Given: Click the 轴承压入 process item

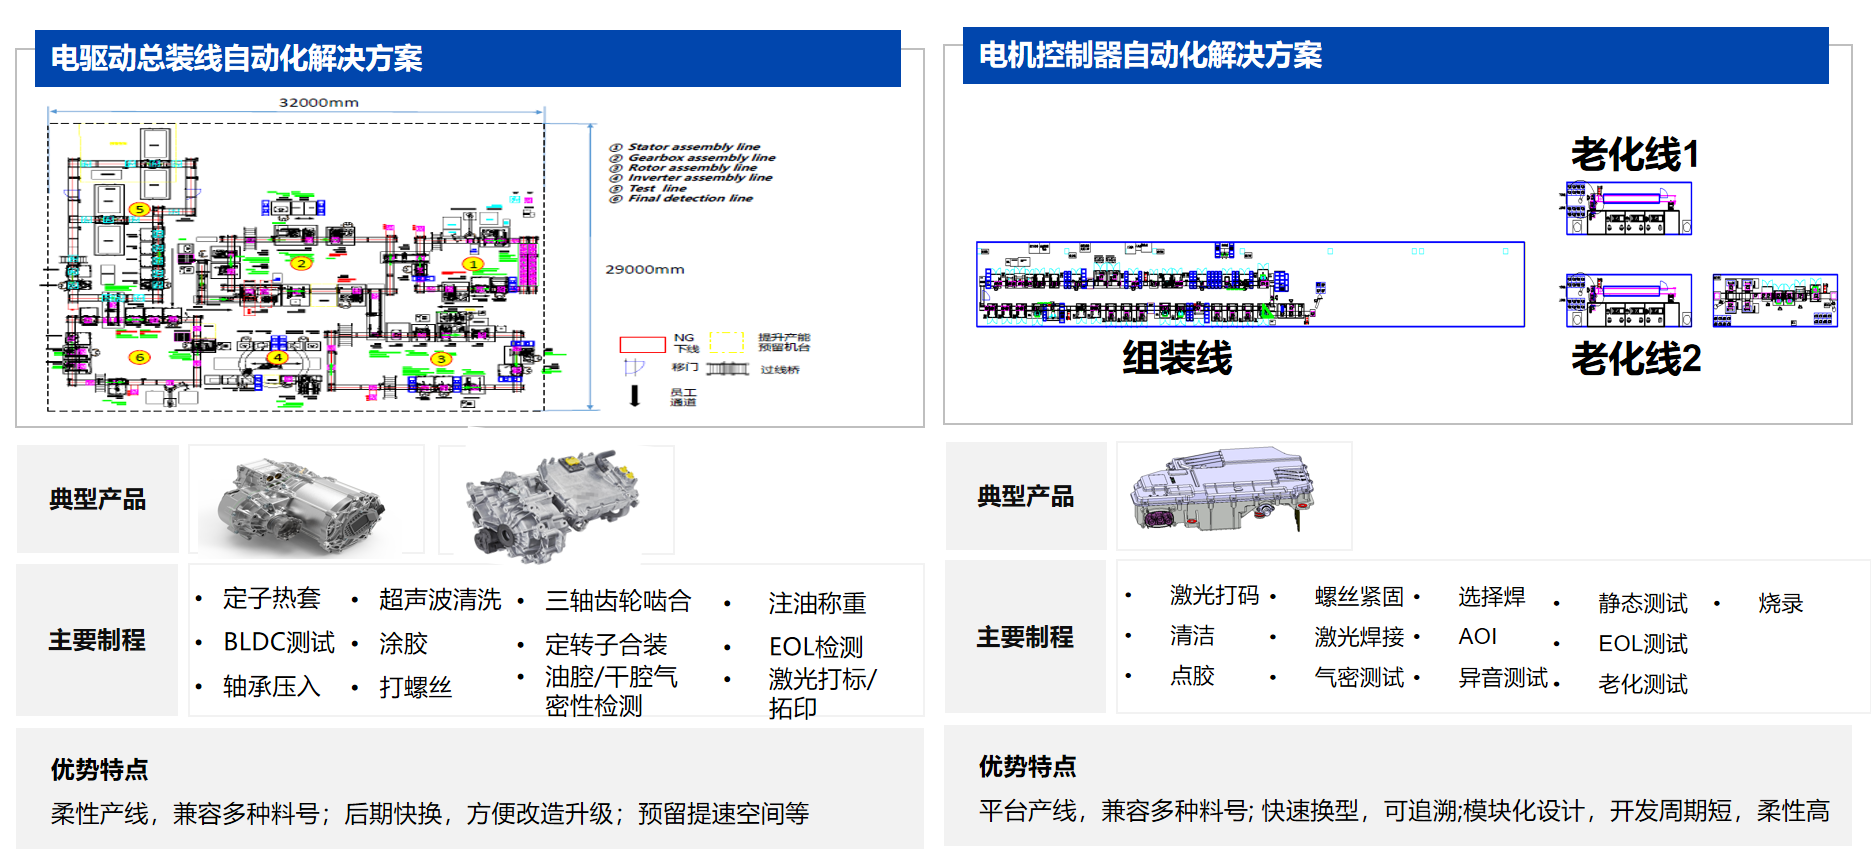Looking at the screenshot, I should (x=271, y=686).
